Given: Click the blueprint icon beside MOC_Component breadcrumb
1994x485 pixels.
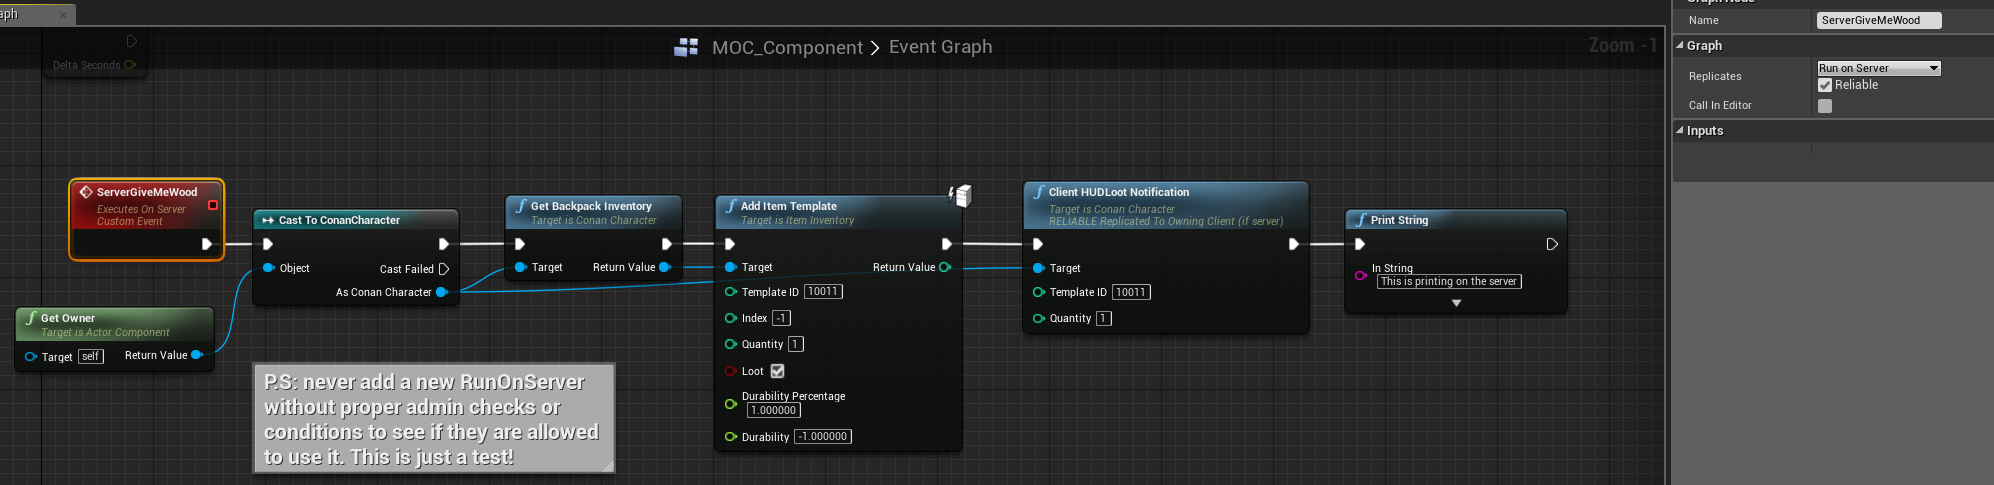Looking at the screenshot, I should coord(686,47).
